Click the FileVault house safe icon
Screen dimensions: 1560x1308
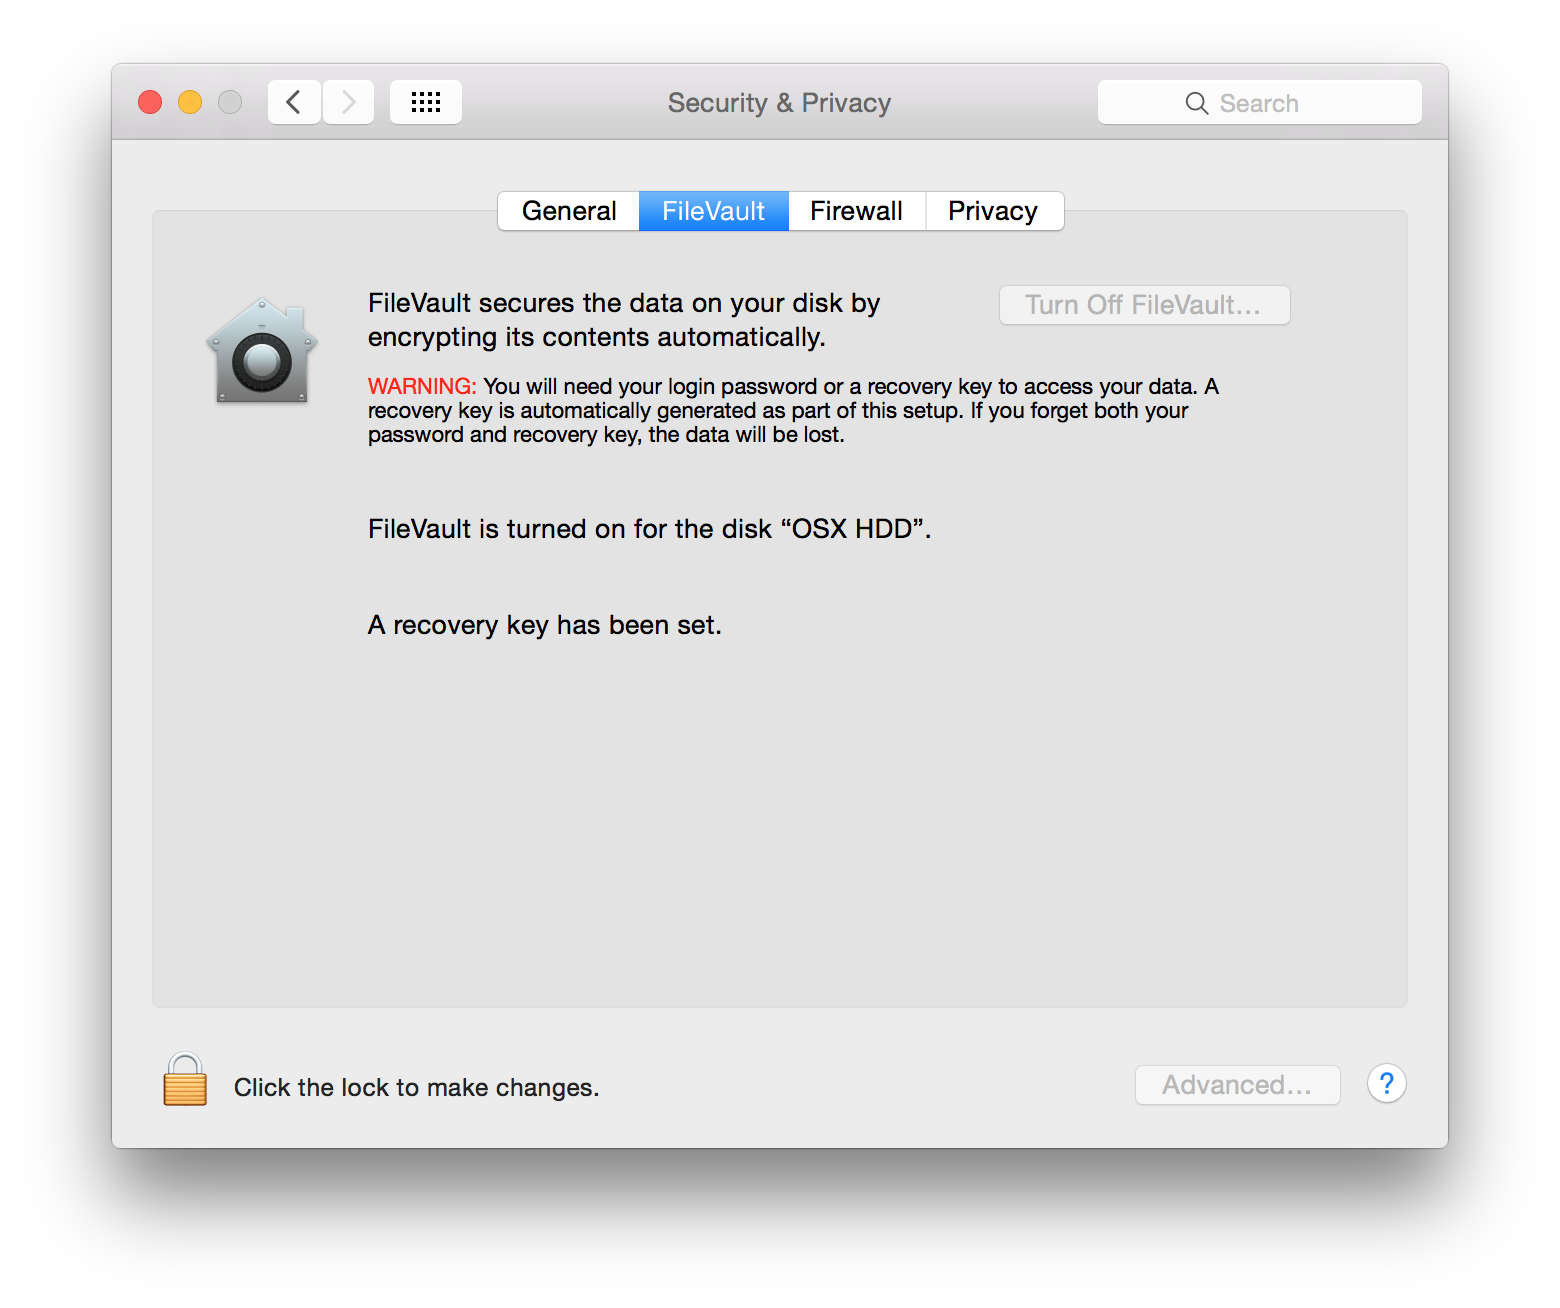click(x=262, y=352)
